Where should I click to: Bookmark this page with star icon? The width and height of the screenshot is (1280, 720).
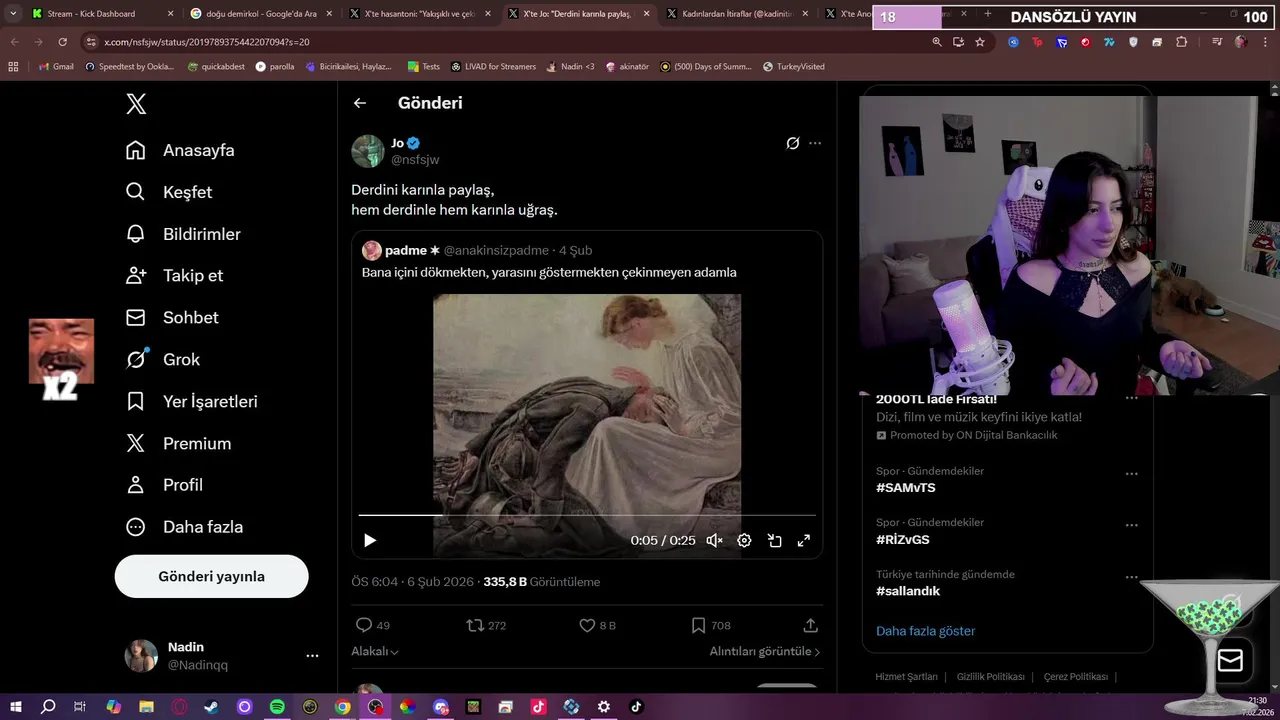click(980, 42)
